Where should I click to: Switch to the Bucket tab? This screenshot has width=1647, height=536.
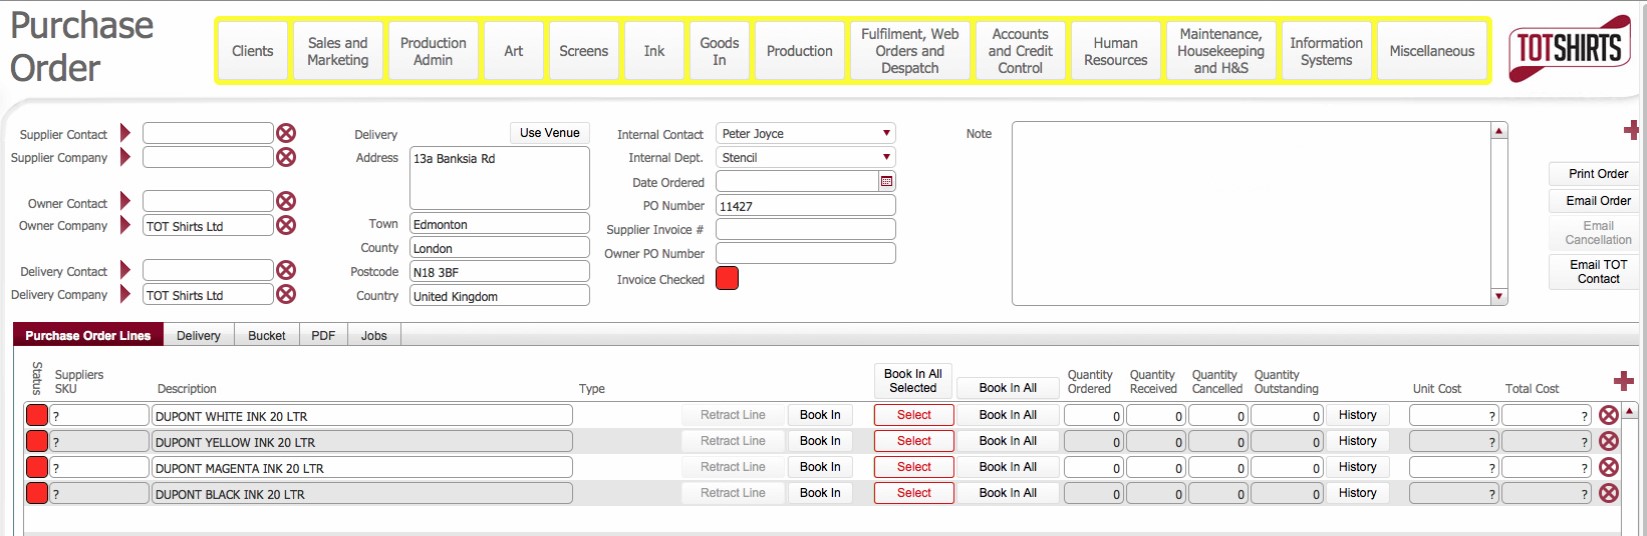tap(266, 335)
